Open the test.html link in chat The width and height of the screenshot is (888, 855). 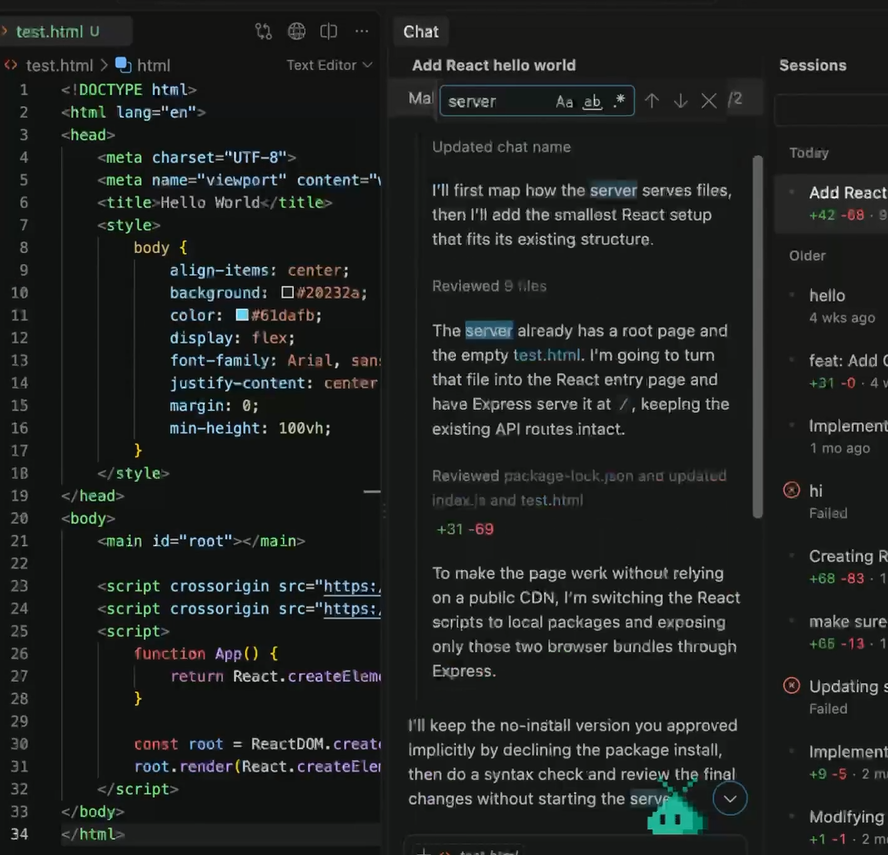(x=546, y=355)
